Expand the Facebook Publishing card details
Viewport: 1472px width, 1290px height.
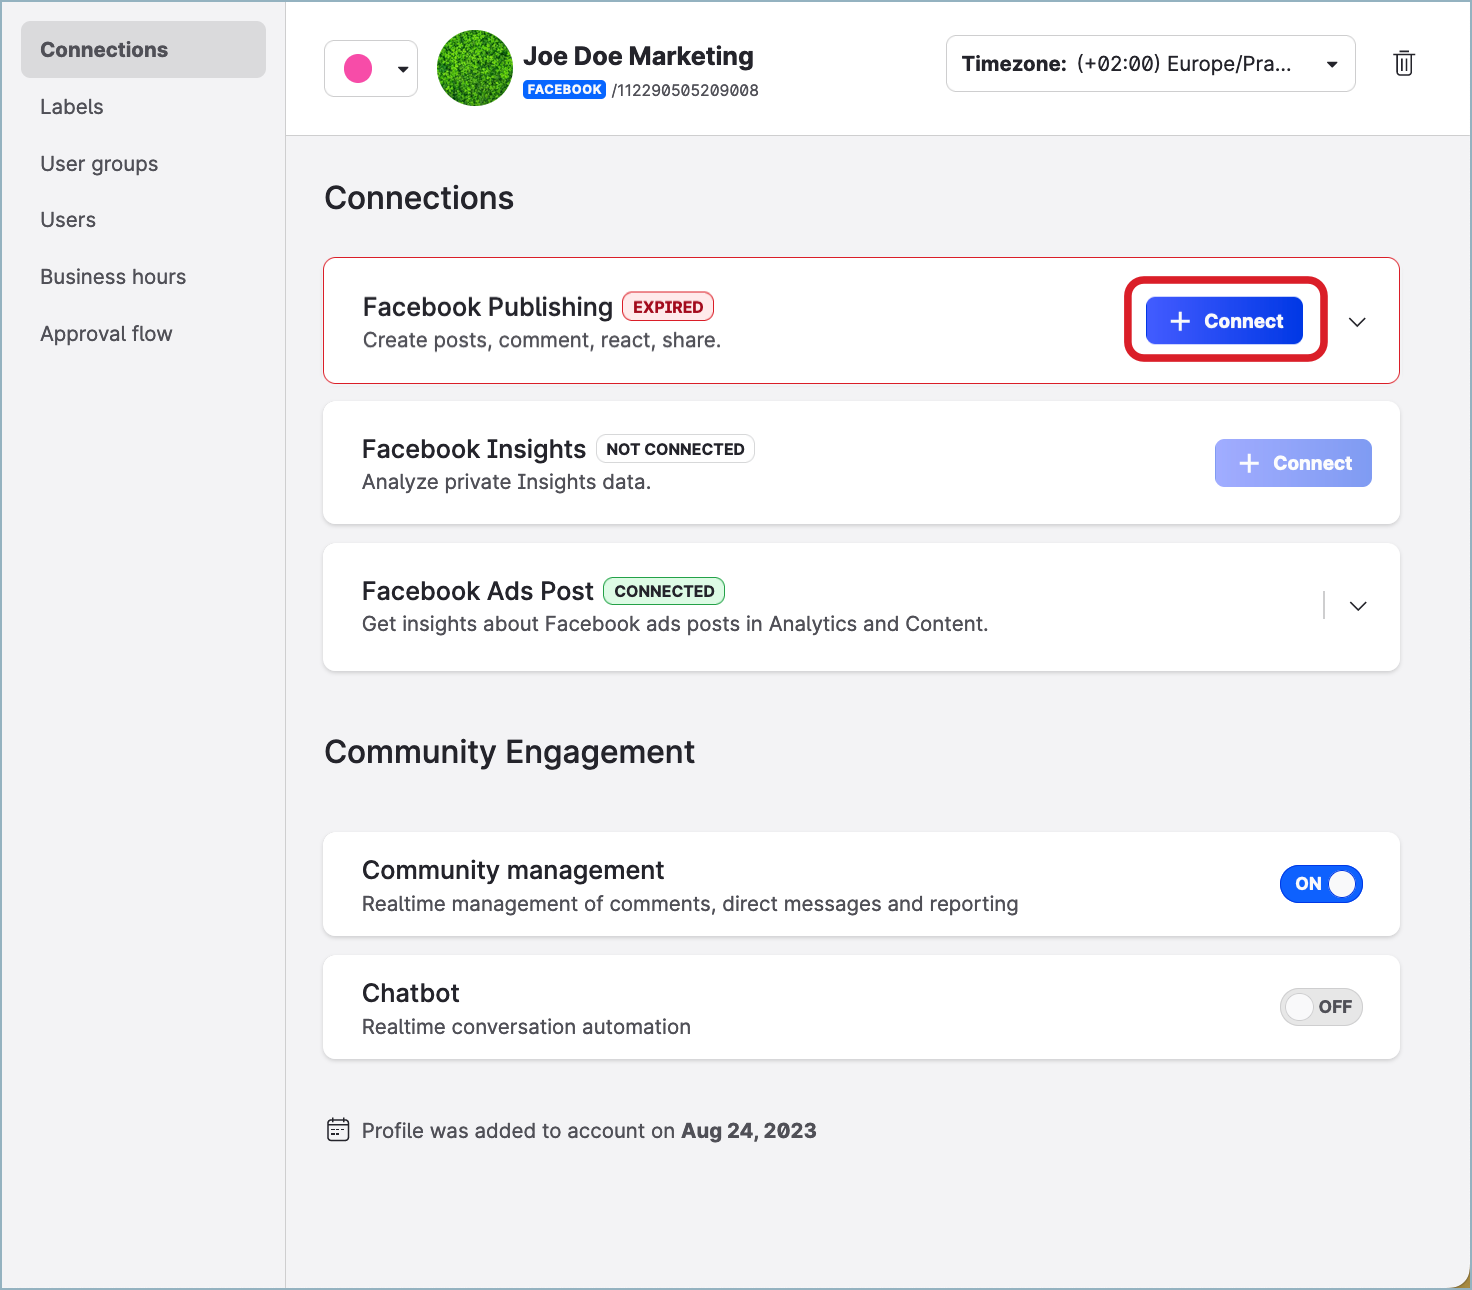(1357, 321)
